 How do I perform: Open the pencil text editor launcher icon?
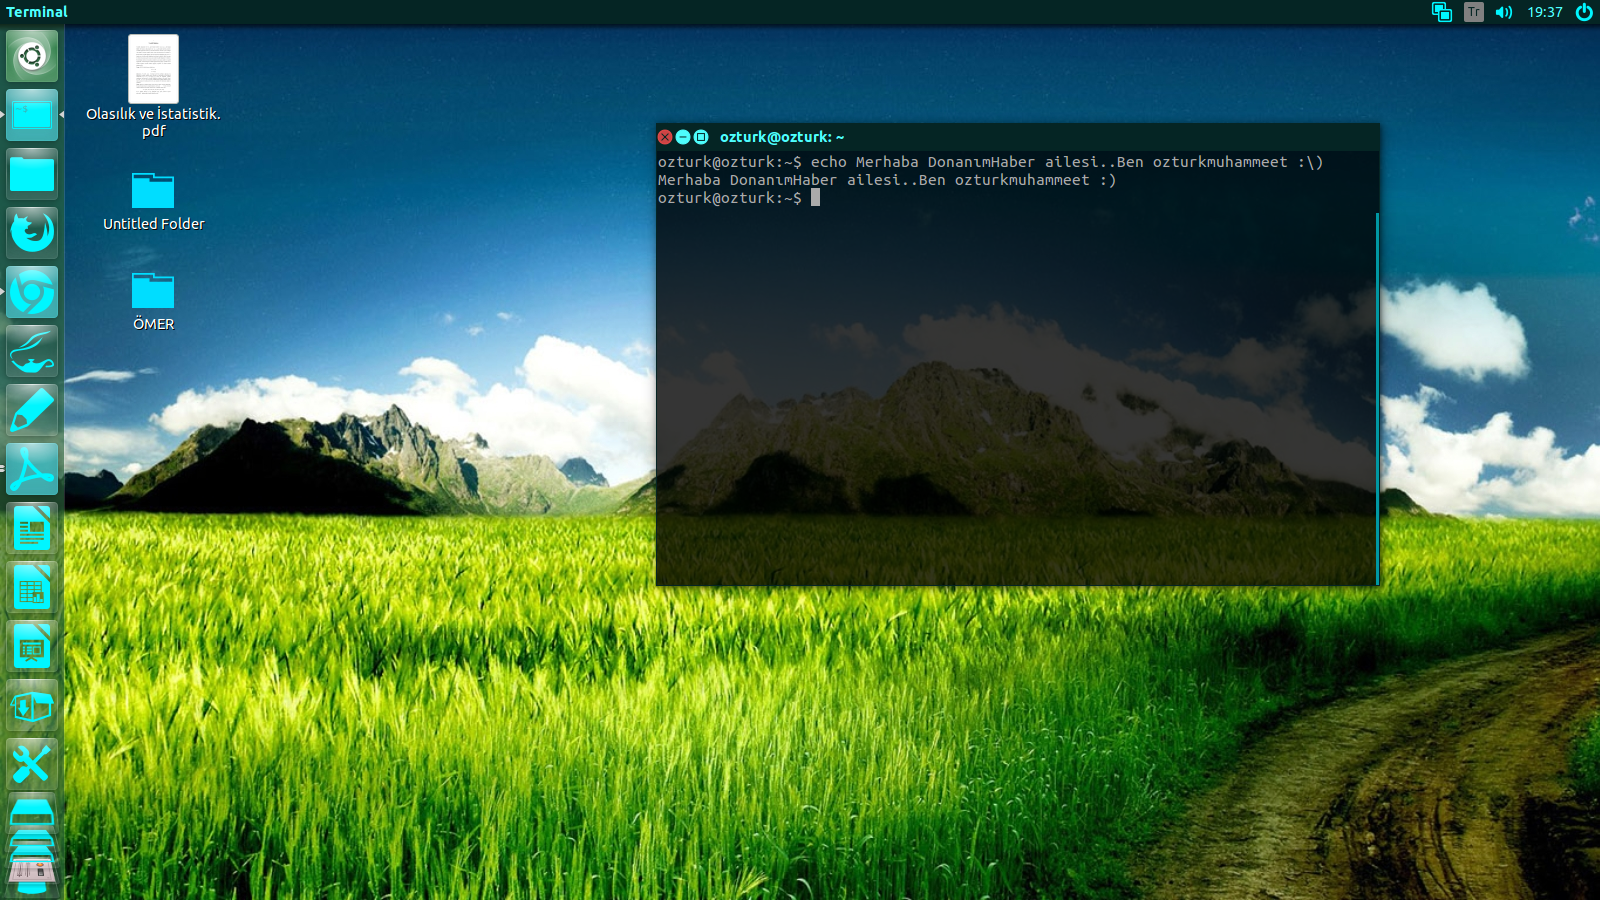[32, 410]
